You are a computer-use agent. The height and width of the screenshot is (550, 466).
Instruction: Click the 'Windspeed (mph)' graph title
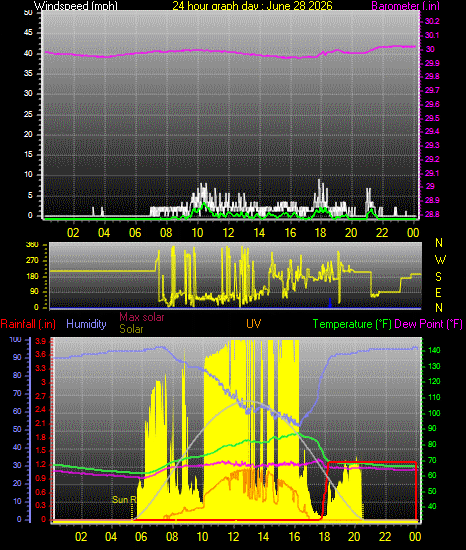[x=76, y=6]
